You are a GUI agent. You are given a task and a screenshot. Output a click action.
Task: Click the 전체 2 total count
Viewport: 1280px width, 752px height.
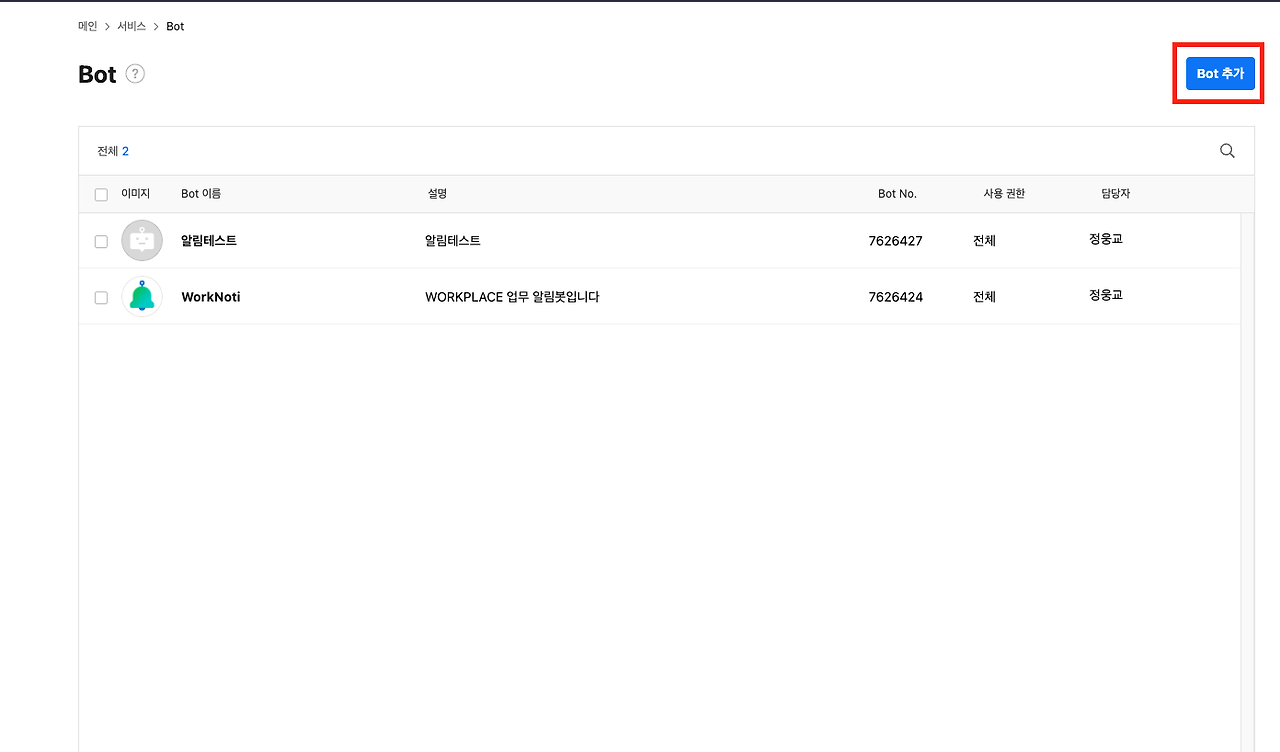pyautogui.click(x=113, y=151)
